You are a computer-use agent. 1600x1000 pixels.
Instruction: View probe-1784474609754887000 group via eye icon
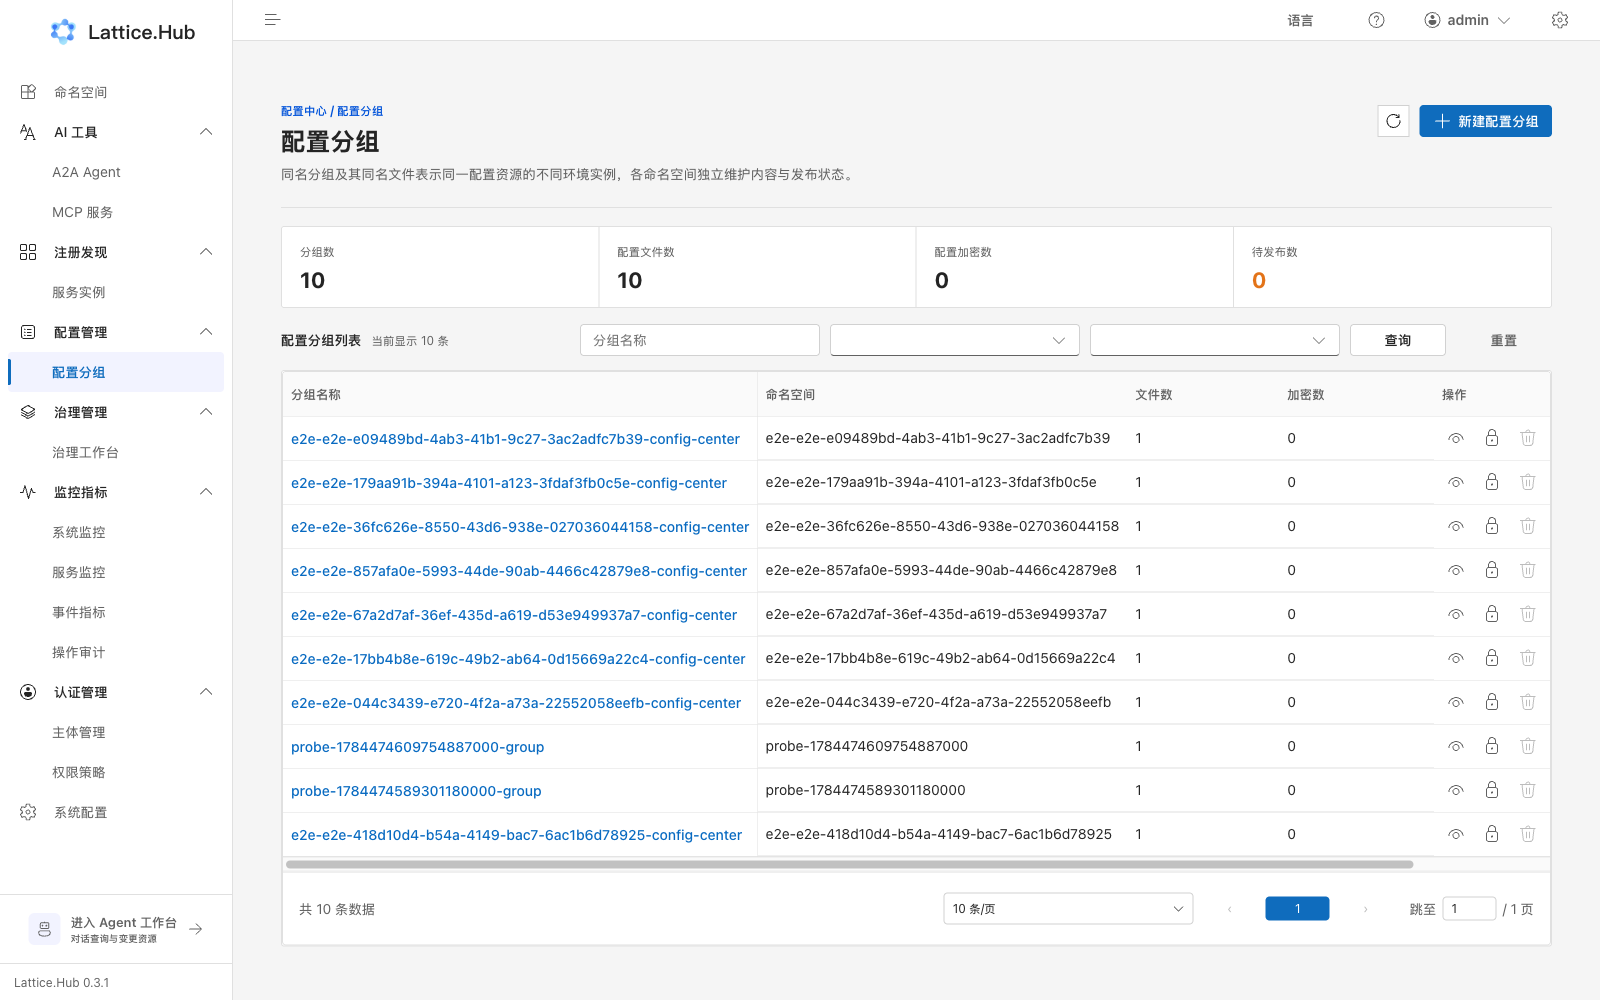1456,746
